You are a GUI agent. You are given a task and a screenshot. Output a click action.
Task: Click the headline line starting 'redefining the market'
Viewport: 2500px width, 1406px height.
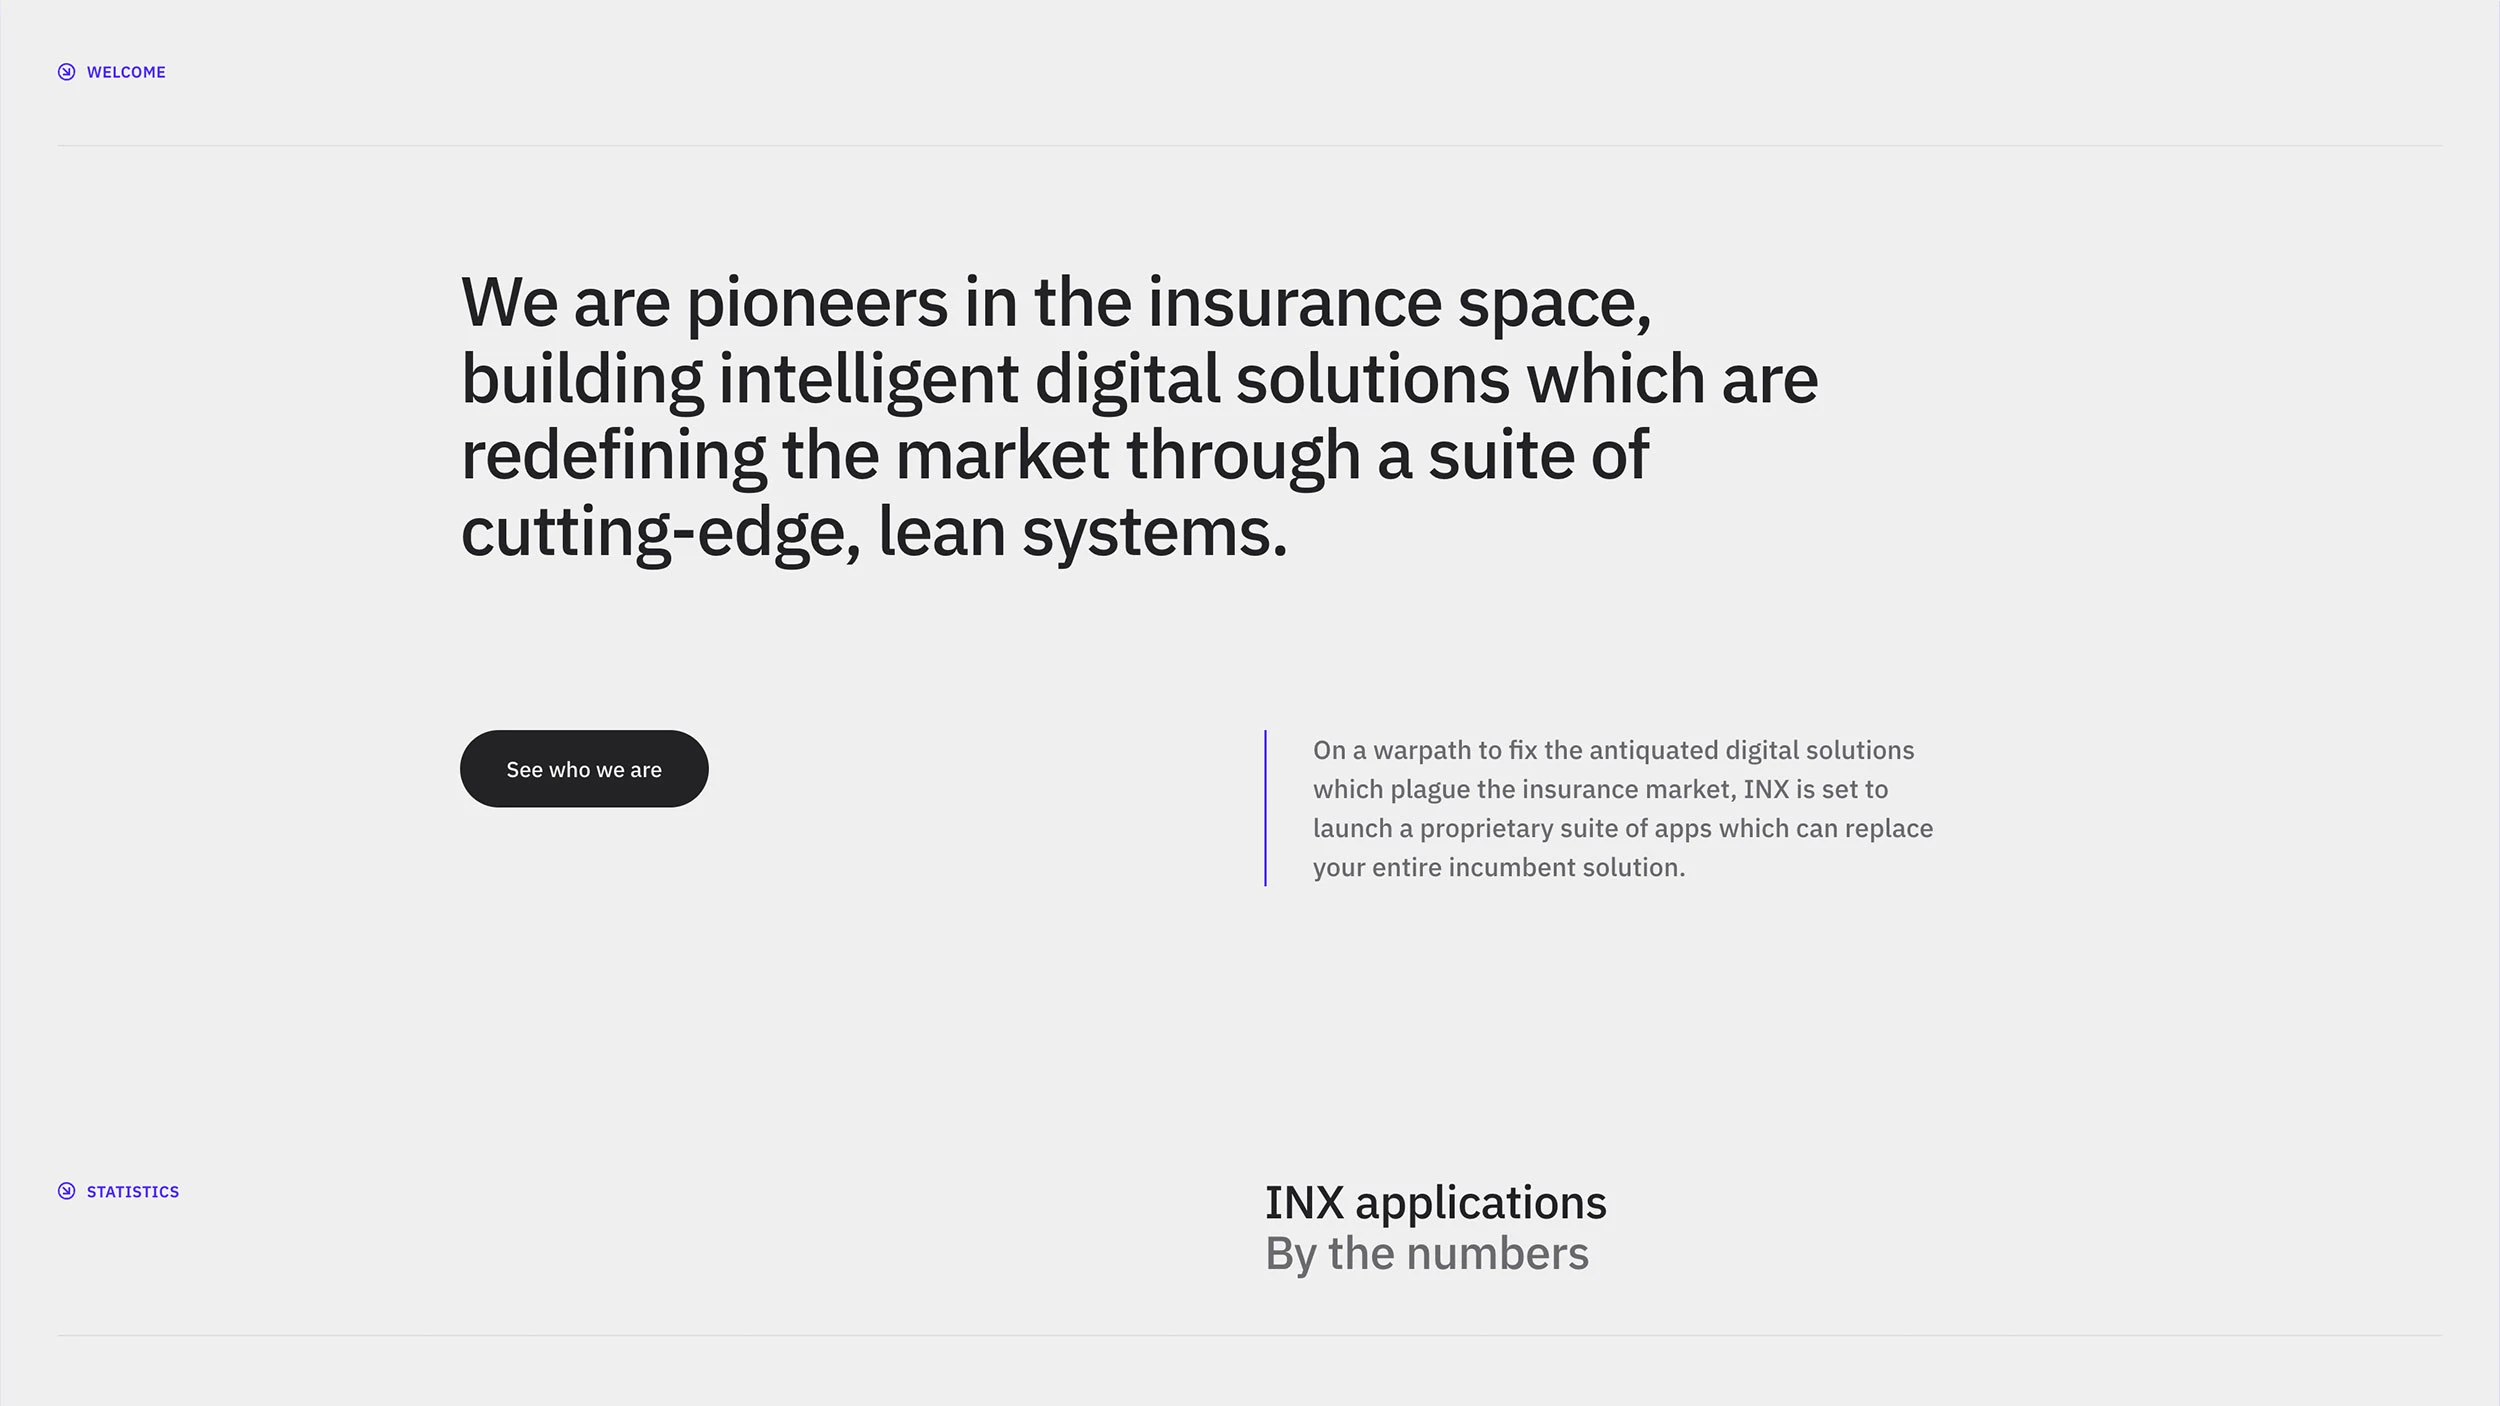tap(1054, 456)
